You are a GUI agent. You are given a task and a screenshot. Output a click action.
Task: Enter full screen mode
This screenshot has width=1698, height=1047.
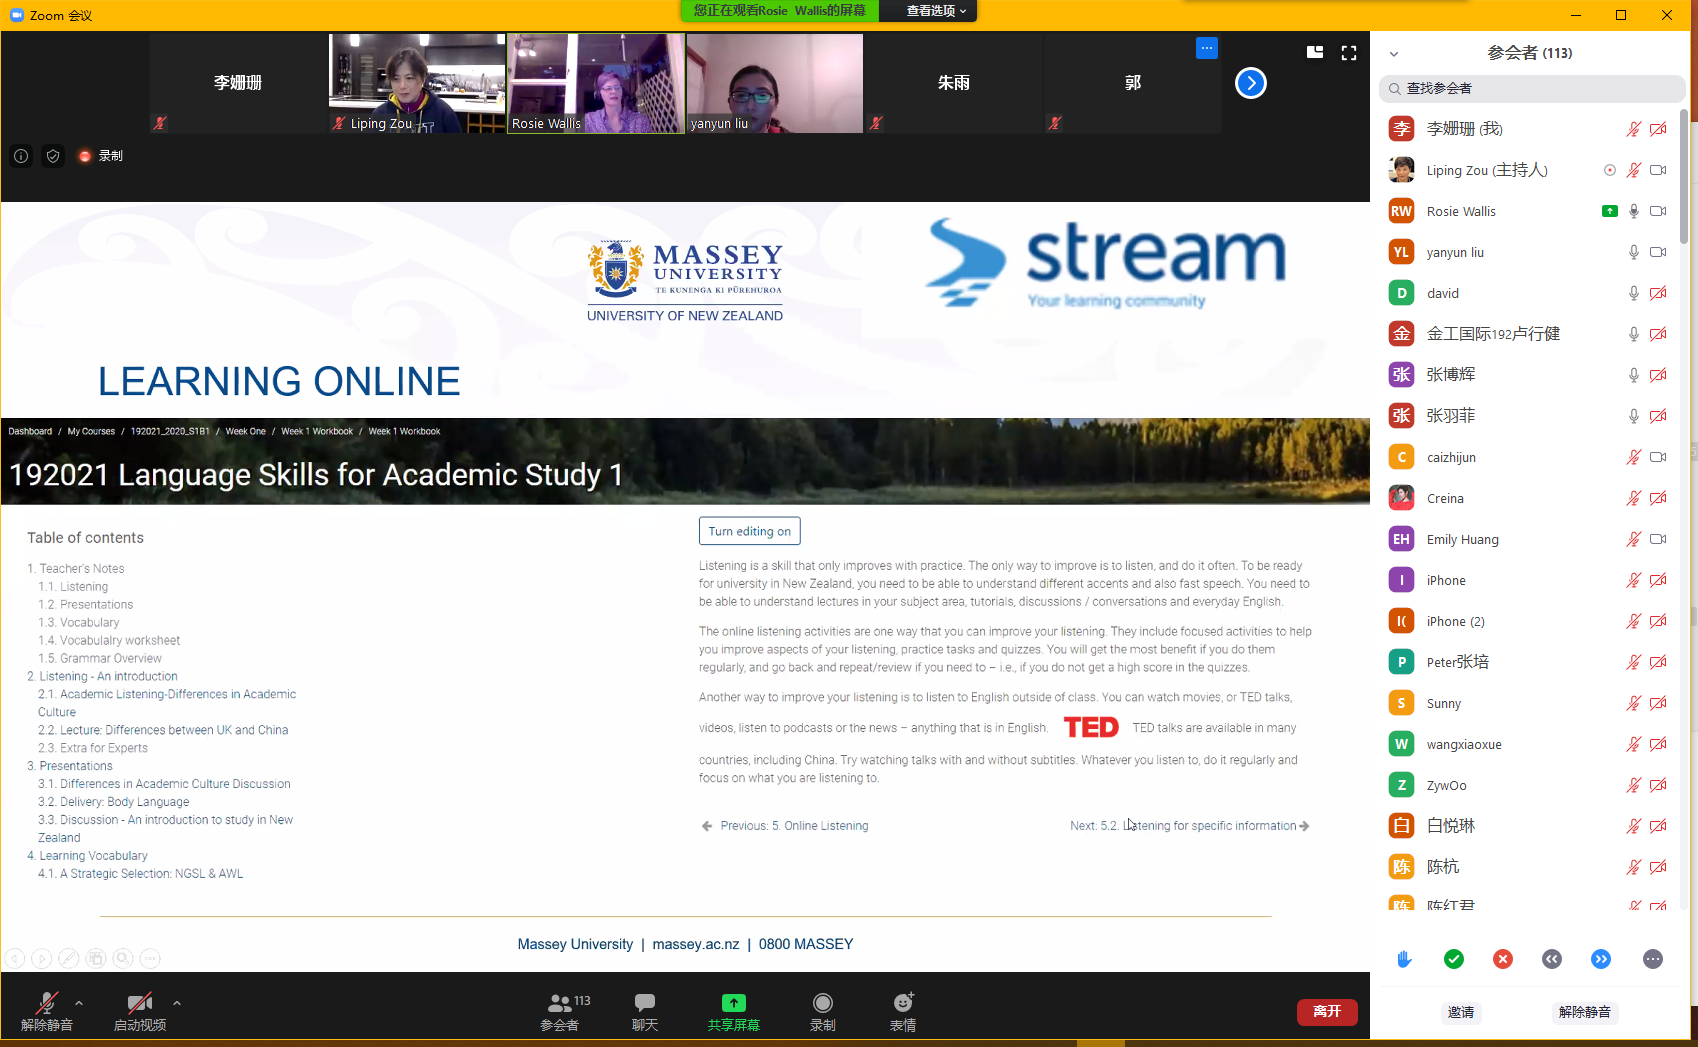pyautogui.click(x=1349, y=52)
